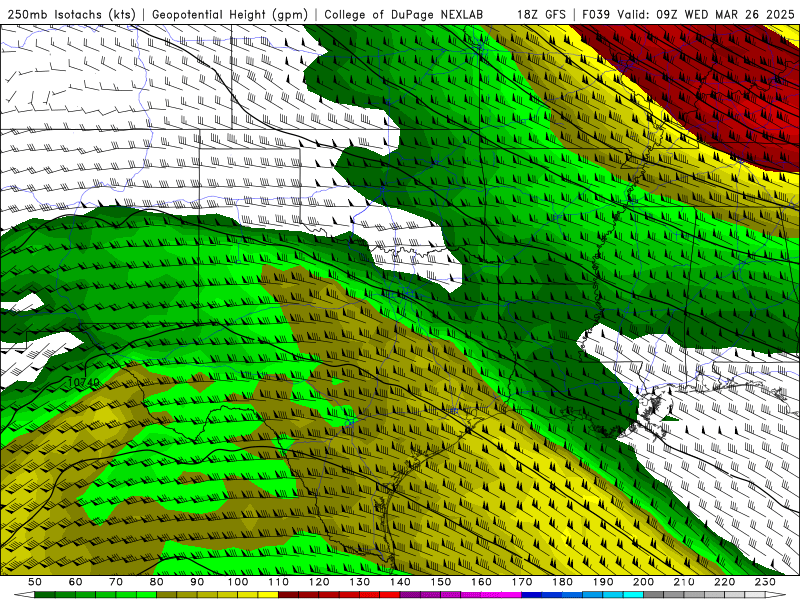800x600 pixels.
Task: Click the legend value '130'
Action: pyautogui.click(x=360, y=582)
